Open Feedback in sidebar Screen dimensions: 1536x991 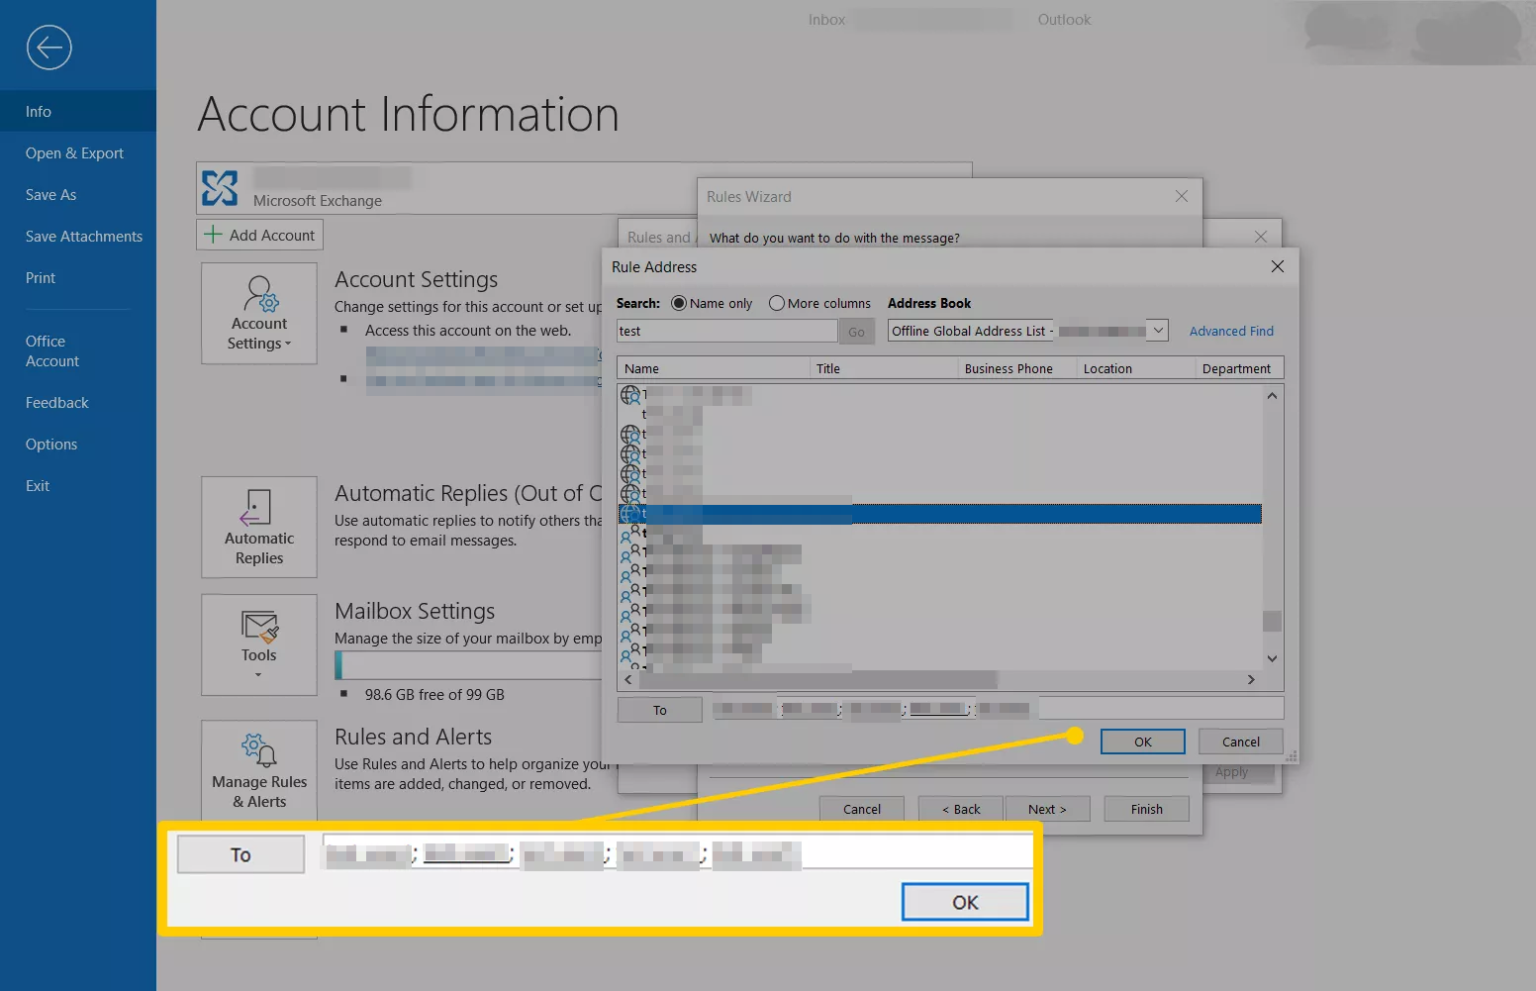[57, 403]
